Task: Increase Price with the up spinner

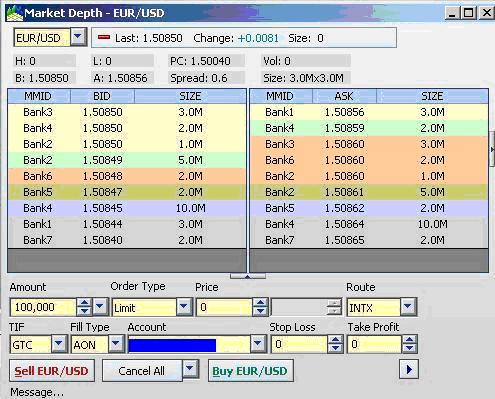Action: 260,303
